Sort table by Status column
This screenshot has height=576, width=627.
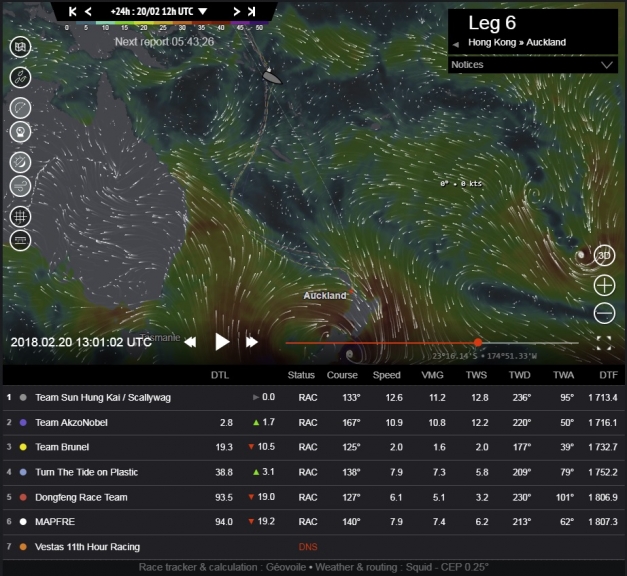pos(301,375)
